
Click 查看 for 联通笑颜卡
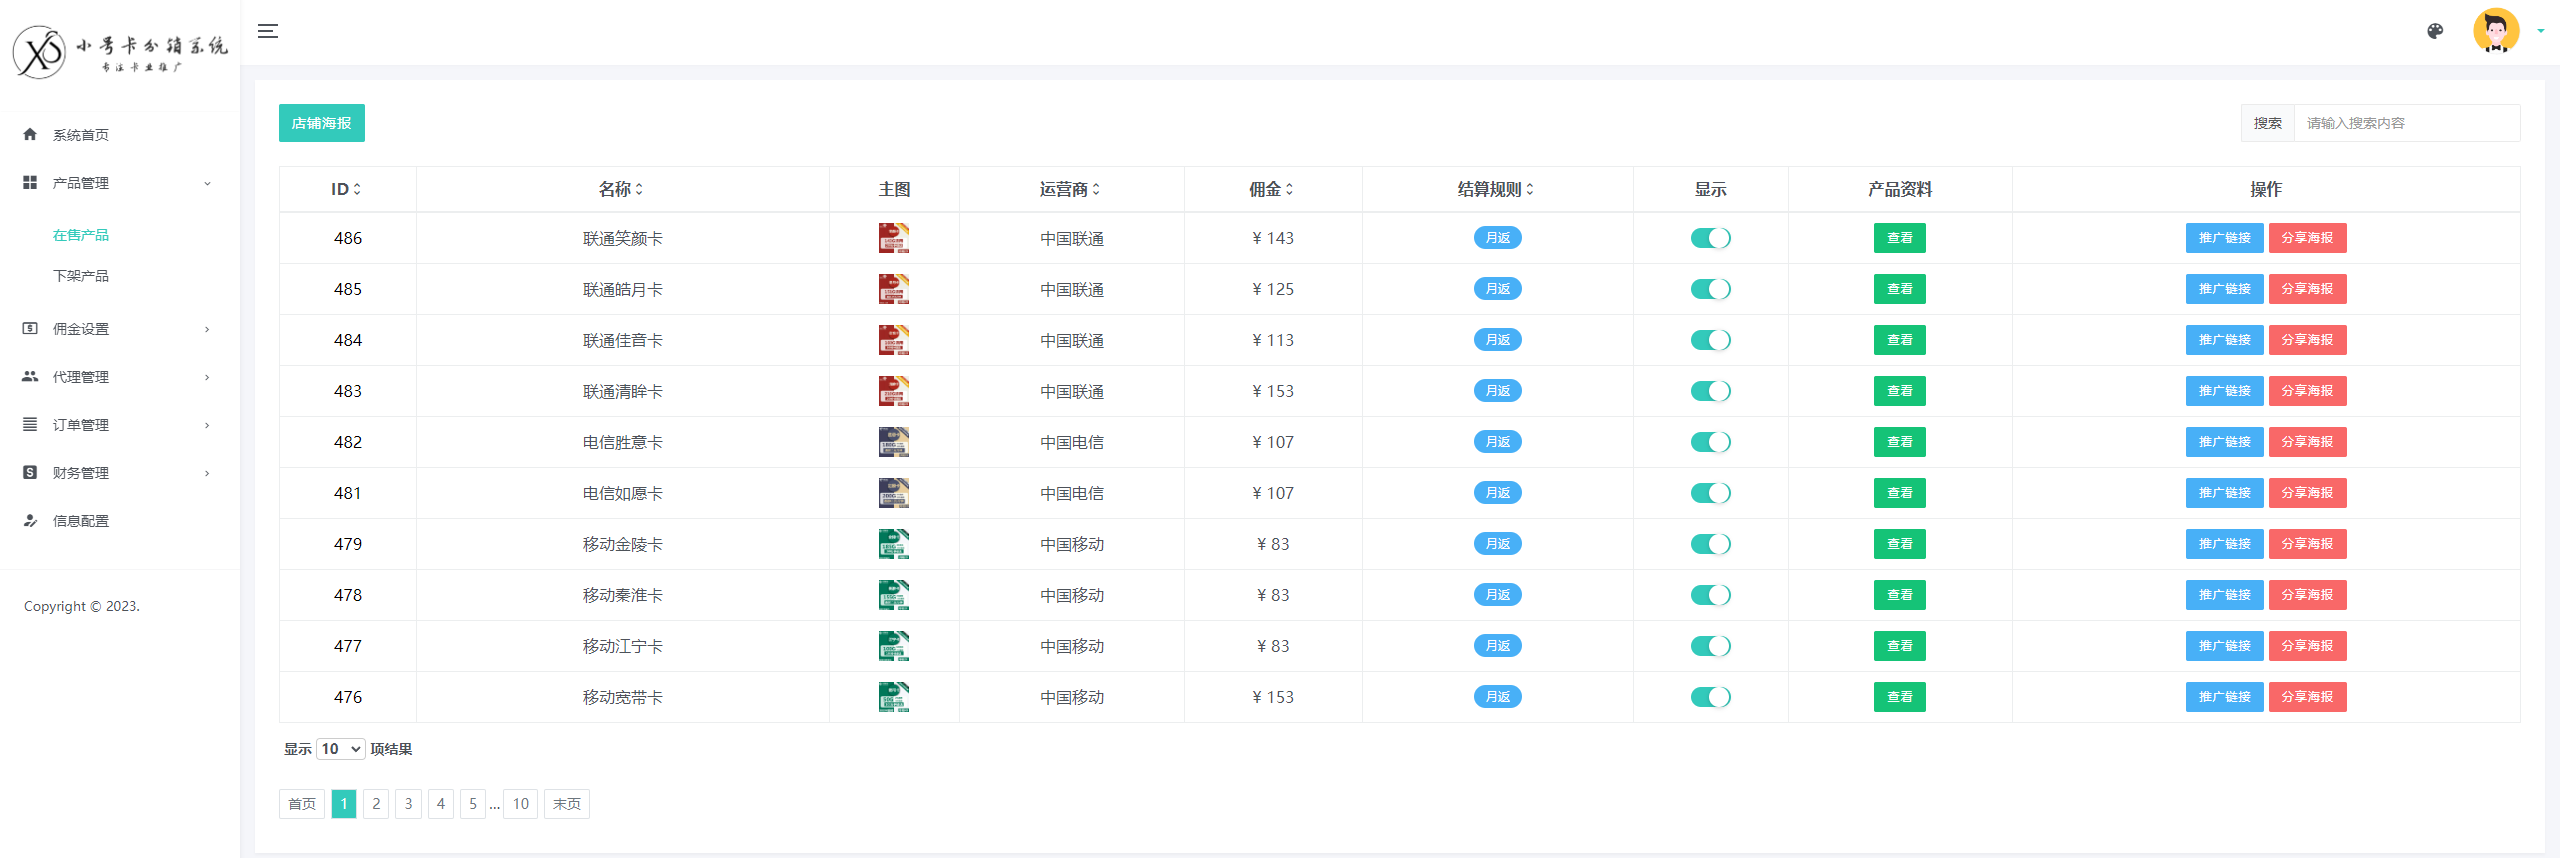[1899, 238]
